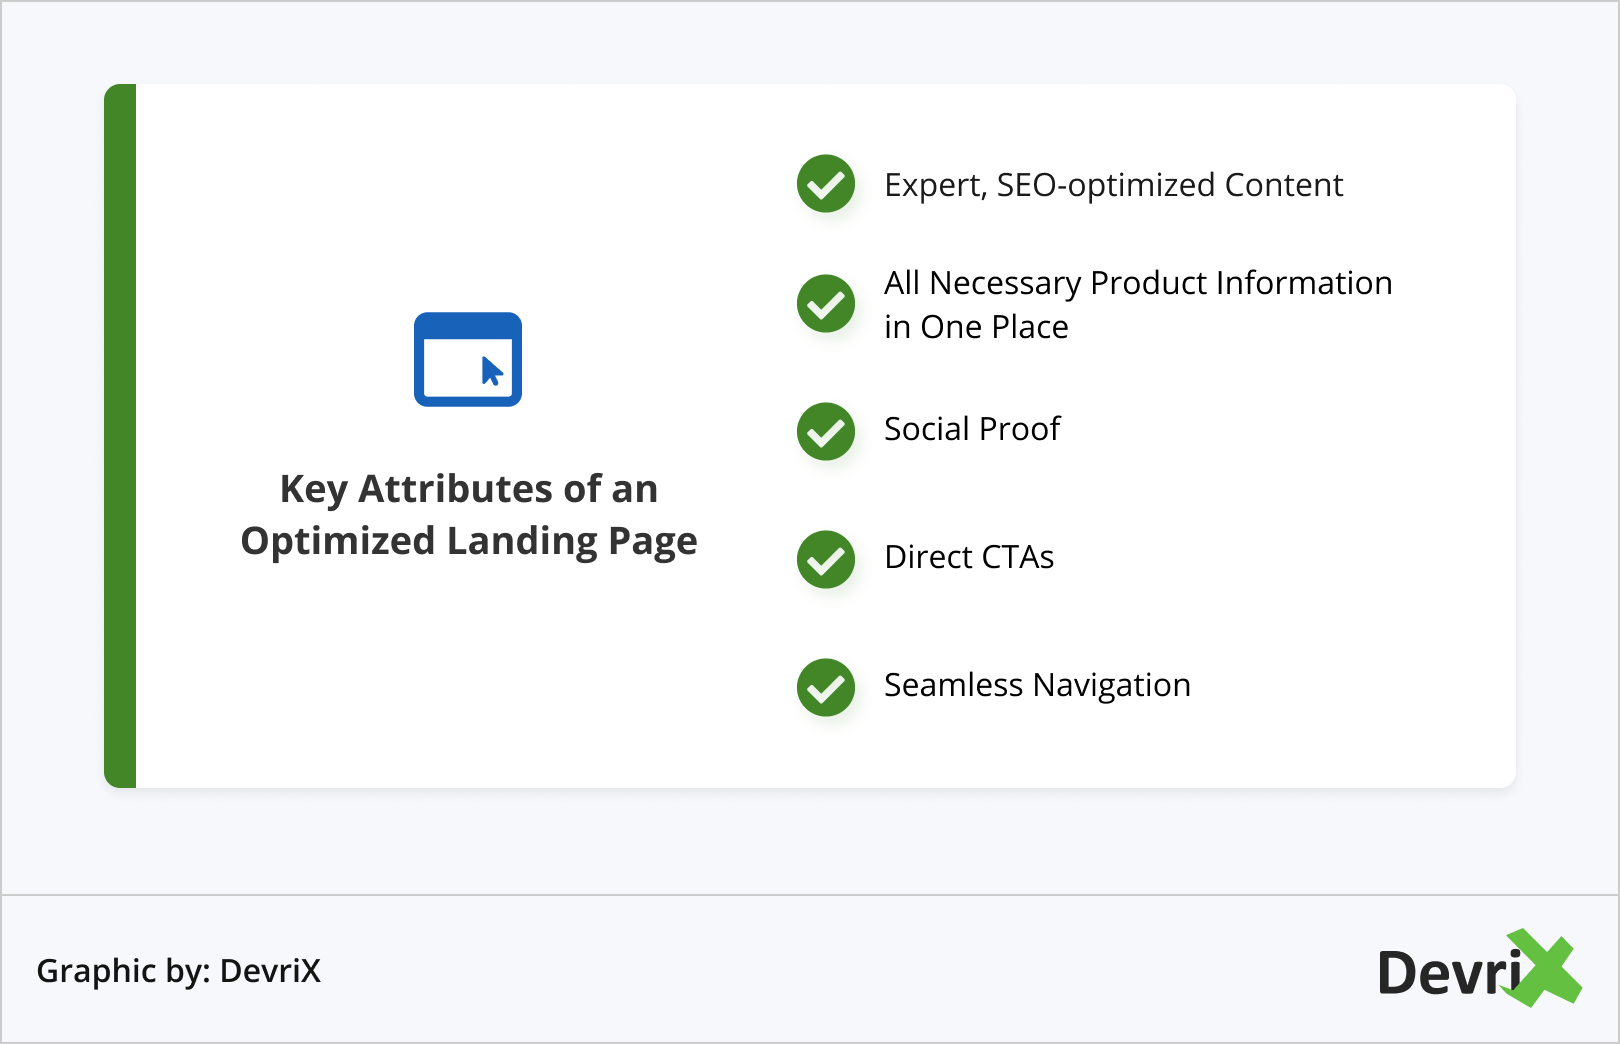Click the Graphic by: DevriX credit text
This screenshot has height=1044, width=1620.
(x=179, y=971)
